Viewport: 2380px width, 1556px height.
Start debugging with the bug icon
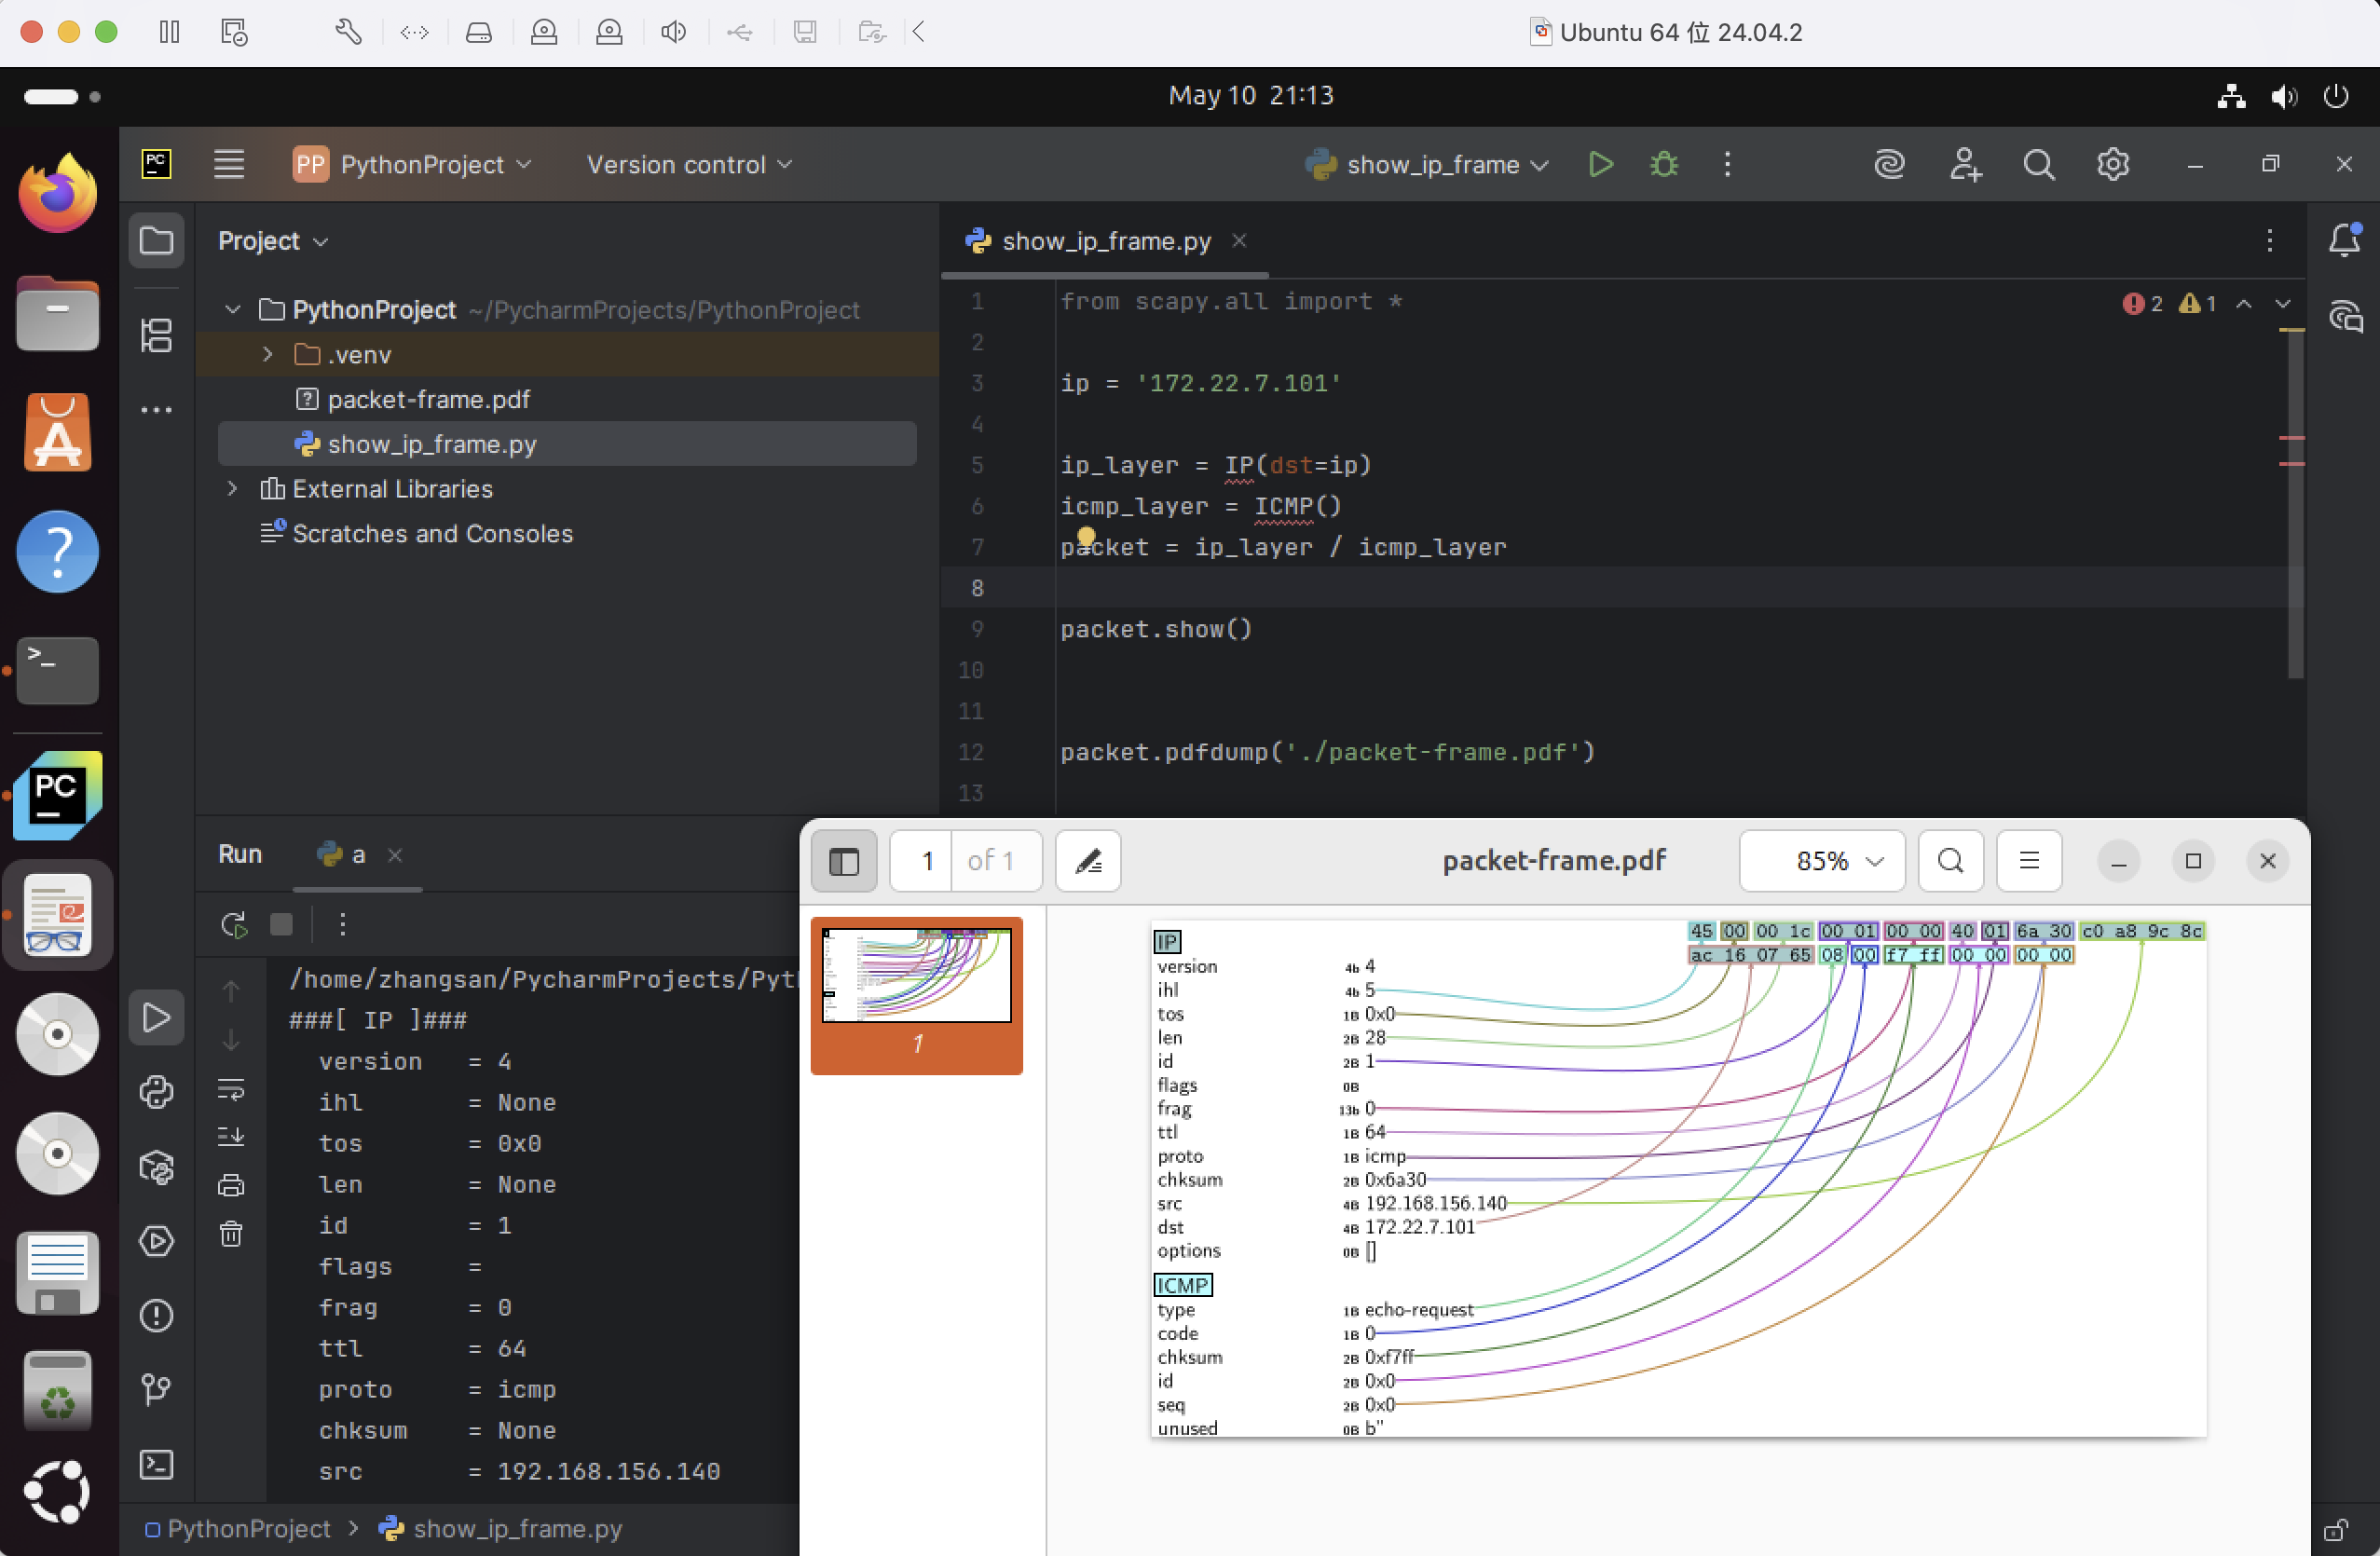coord(1664,164)
